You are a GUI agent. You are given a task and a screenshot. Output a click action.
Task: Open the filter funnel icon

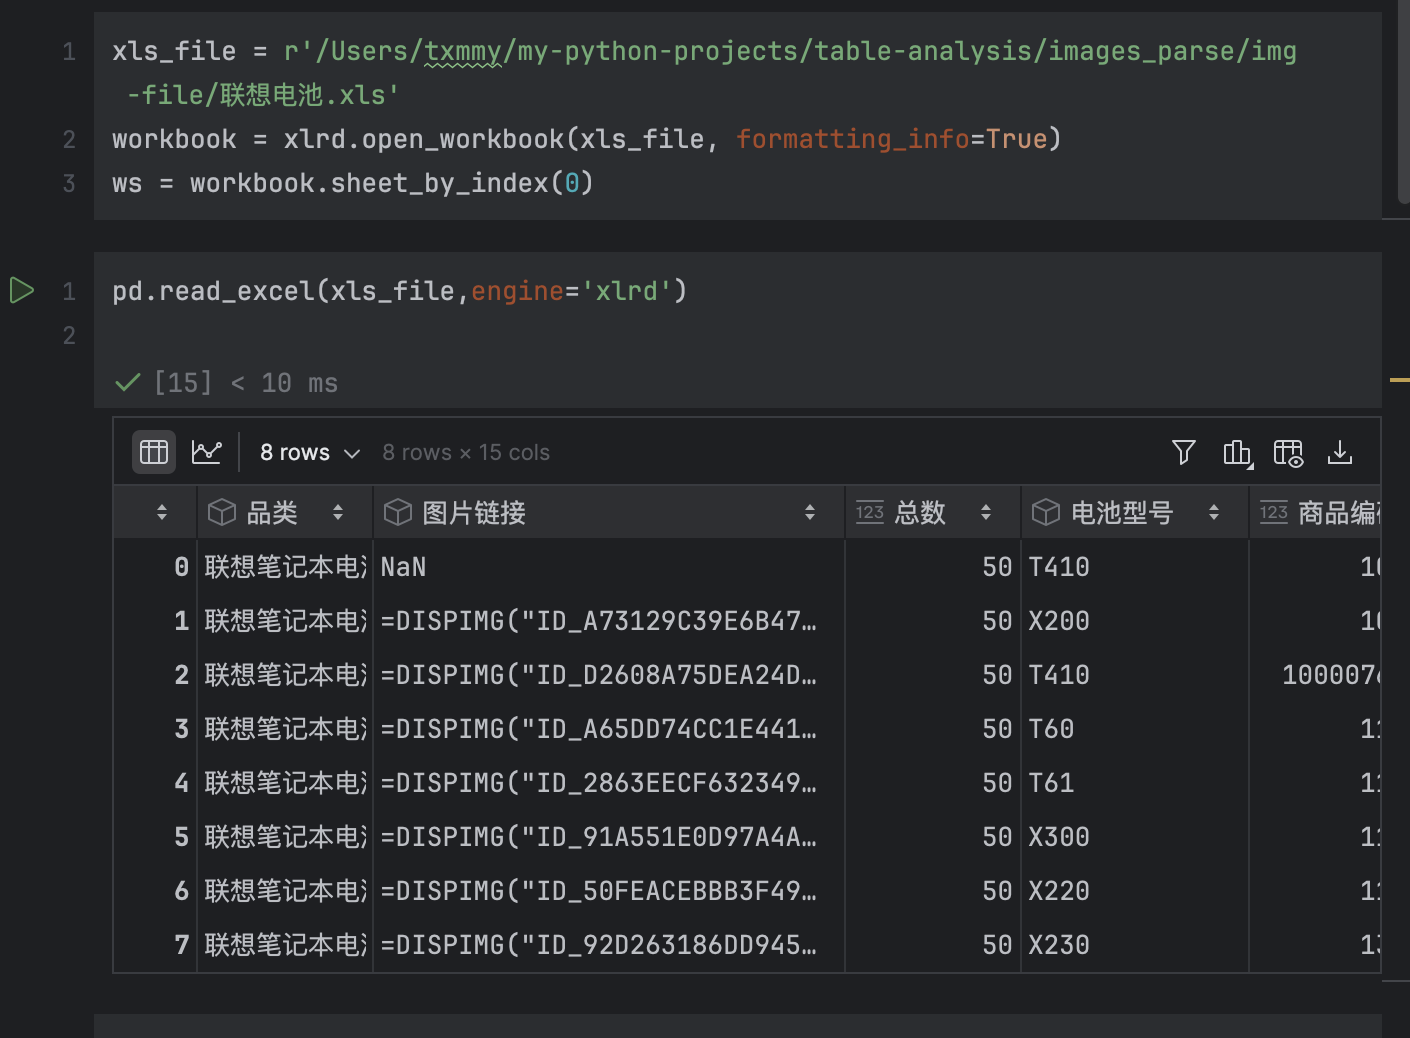click(1184, 452)
